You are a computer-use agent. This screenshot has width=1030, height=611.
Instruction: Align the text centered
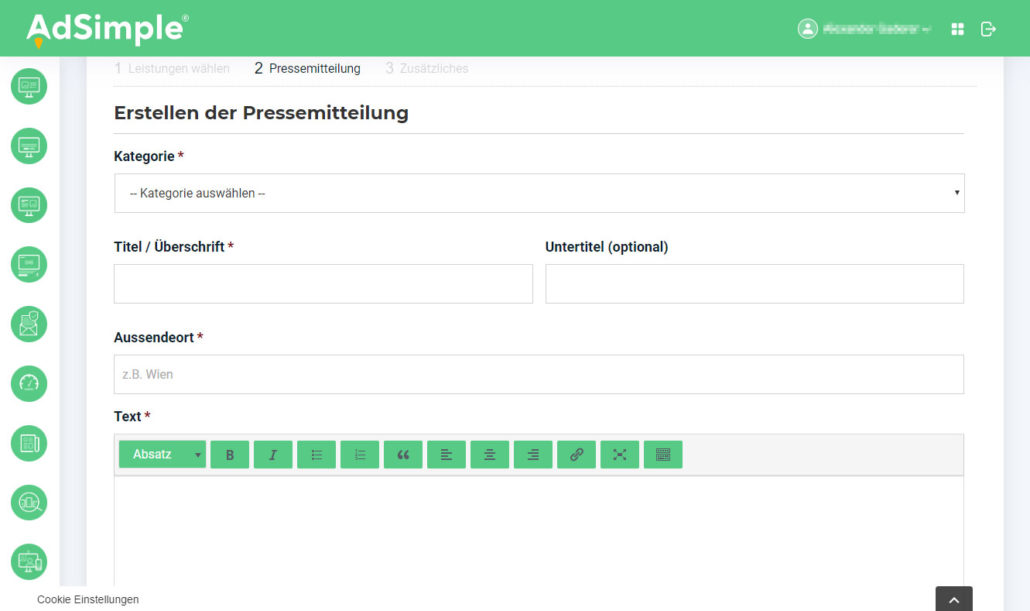point(489,454)
